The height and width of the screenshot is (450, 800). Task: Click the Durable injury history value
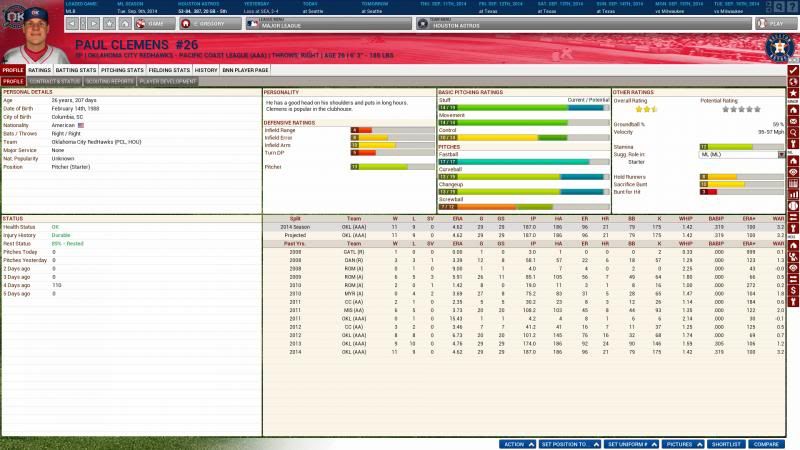(x=61, y=235)
